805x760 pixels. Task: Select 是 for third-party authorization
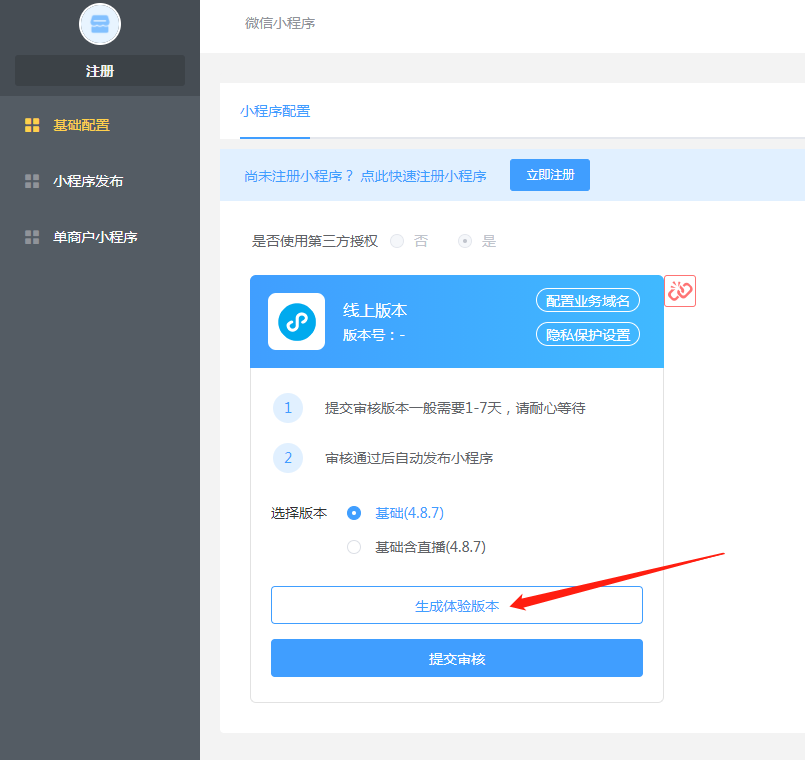pyautogui.click(x=465, y=241)
